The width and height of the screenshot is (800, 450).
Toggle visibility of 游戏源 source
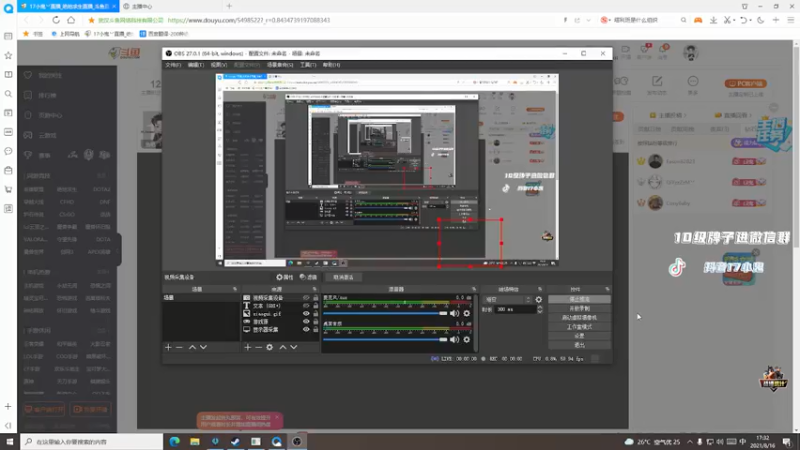tap(306, 321)
